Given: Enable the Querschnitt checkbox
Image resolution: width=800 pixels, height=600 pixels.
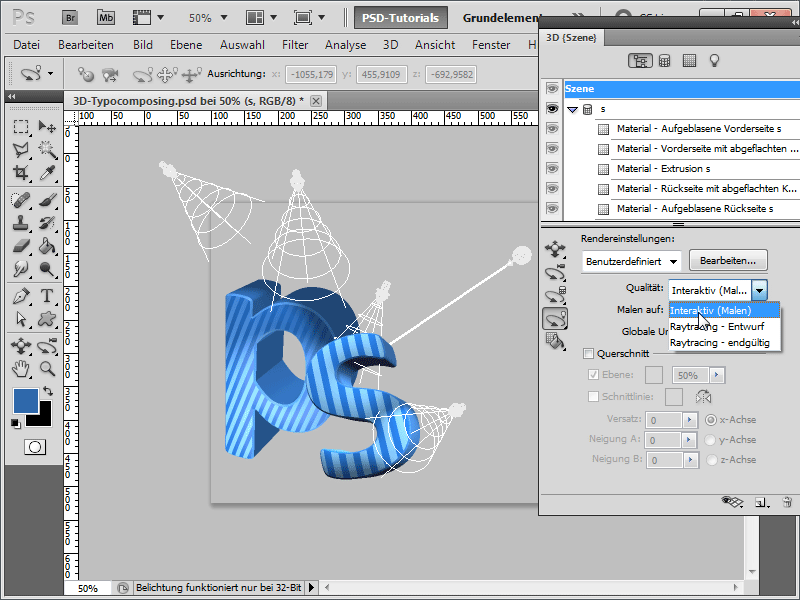Looking at the screenshot, I should (588, 353).
